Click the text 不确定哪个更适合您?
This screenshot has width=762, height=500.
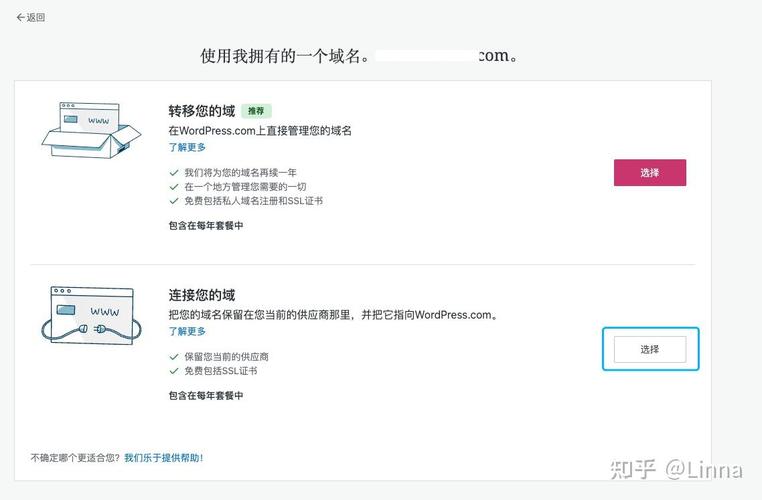75,457
